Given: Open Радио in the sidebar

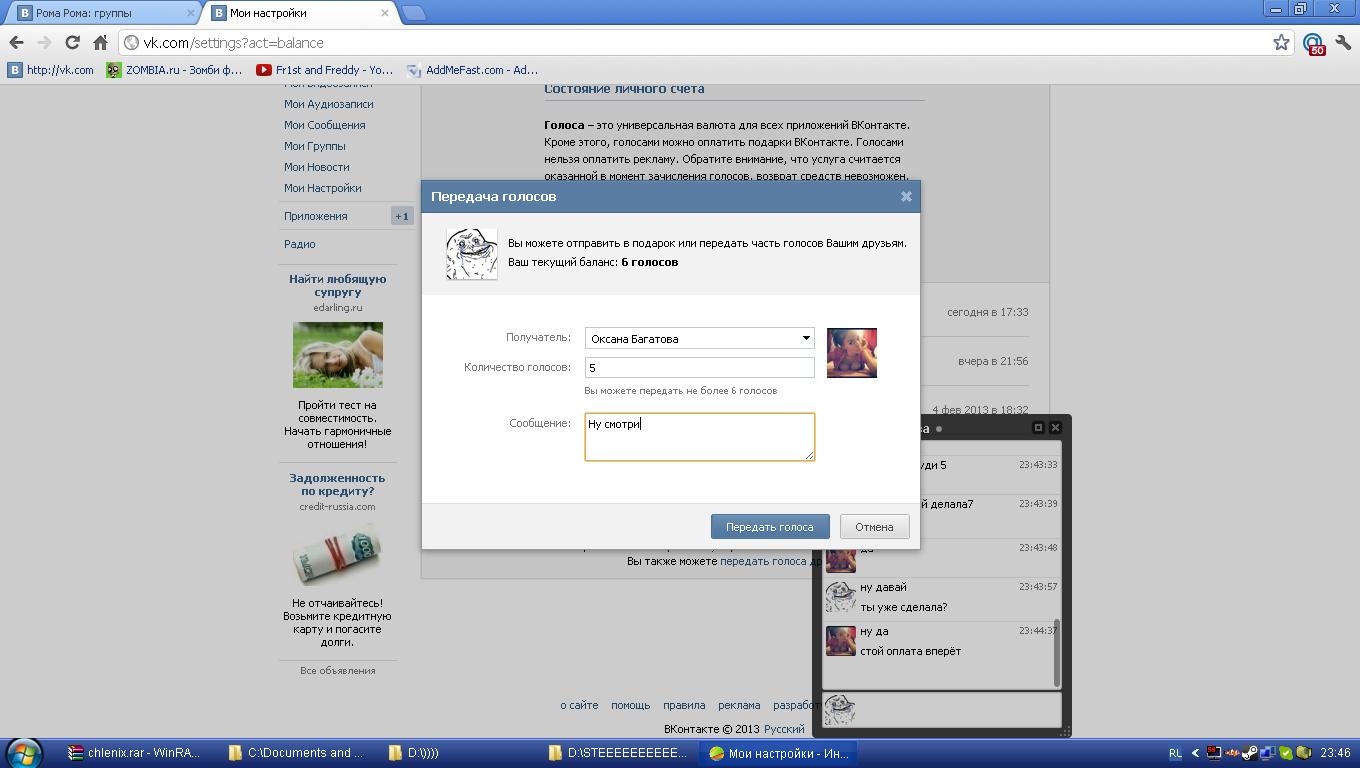Looking at the screenshot, I should point(299,244).
